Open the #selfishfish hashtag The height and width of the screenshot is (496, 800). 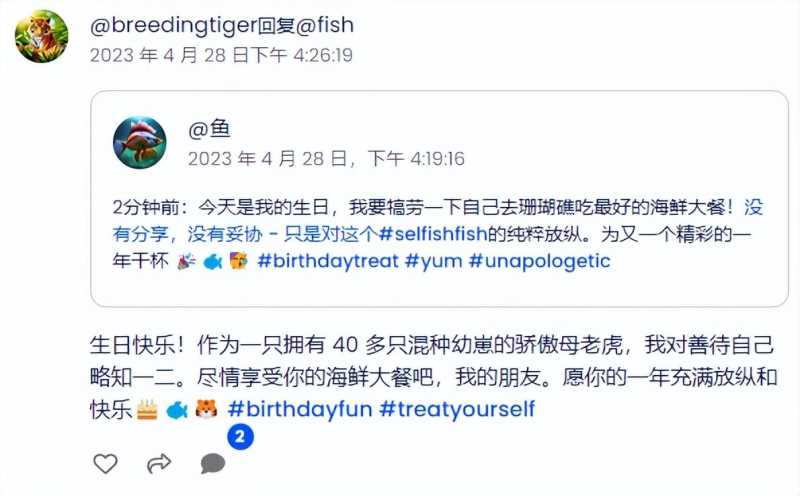(433, 234)
